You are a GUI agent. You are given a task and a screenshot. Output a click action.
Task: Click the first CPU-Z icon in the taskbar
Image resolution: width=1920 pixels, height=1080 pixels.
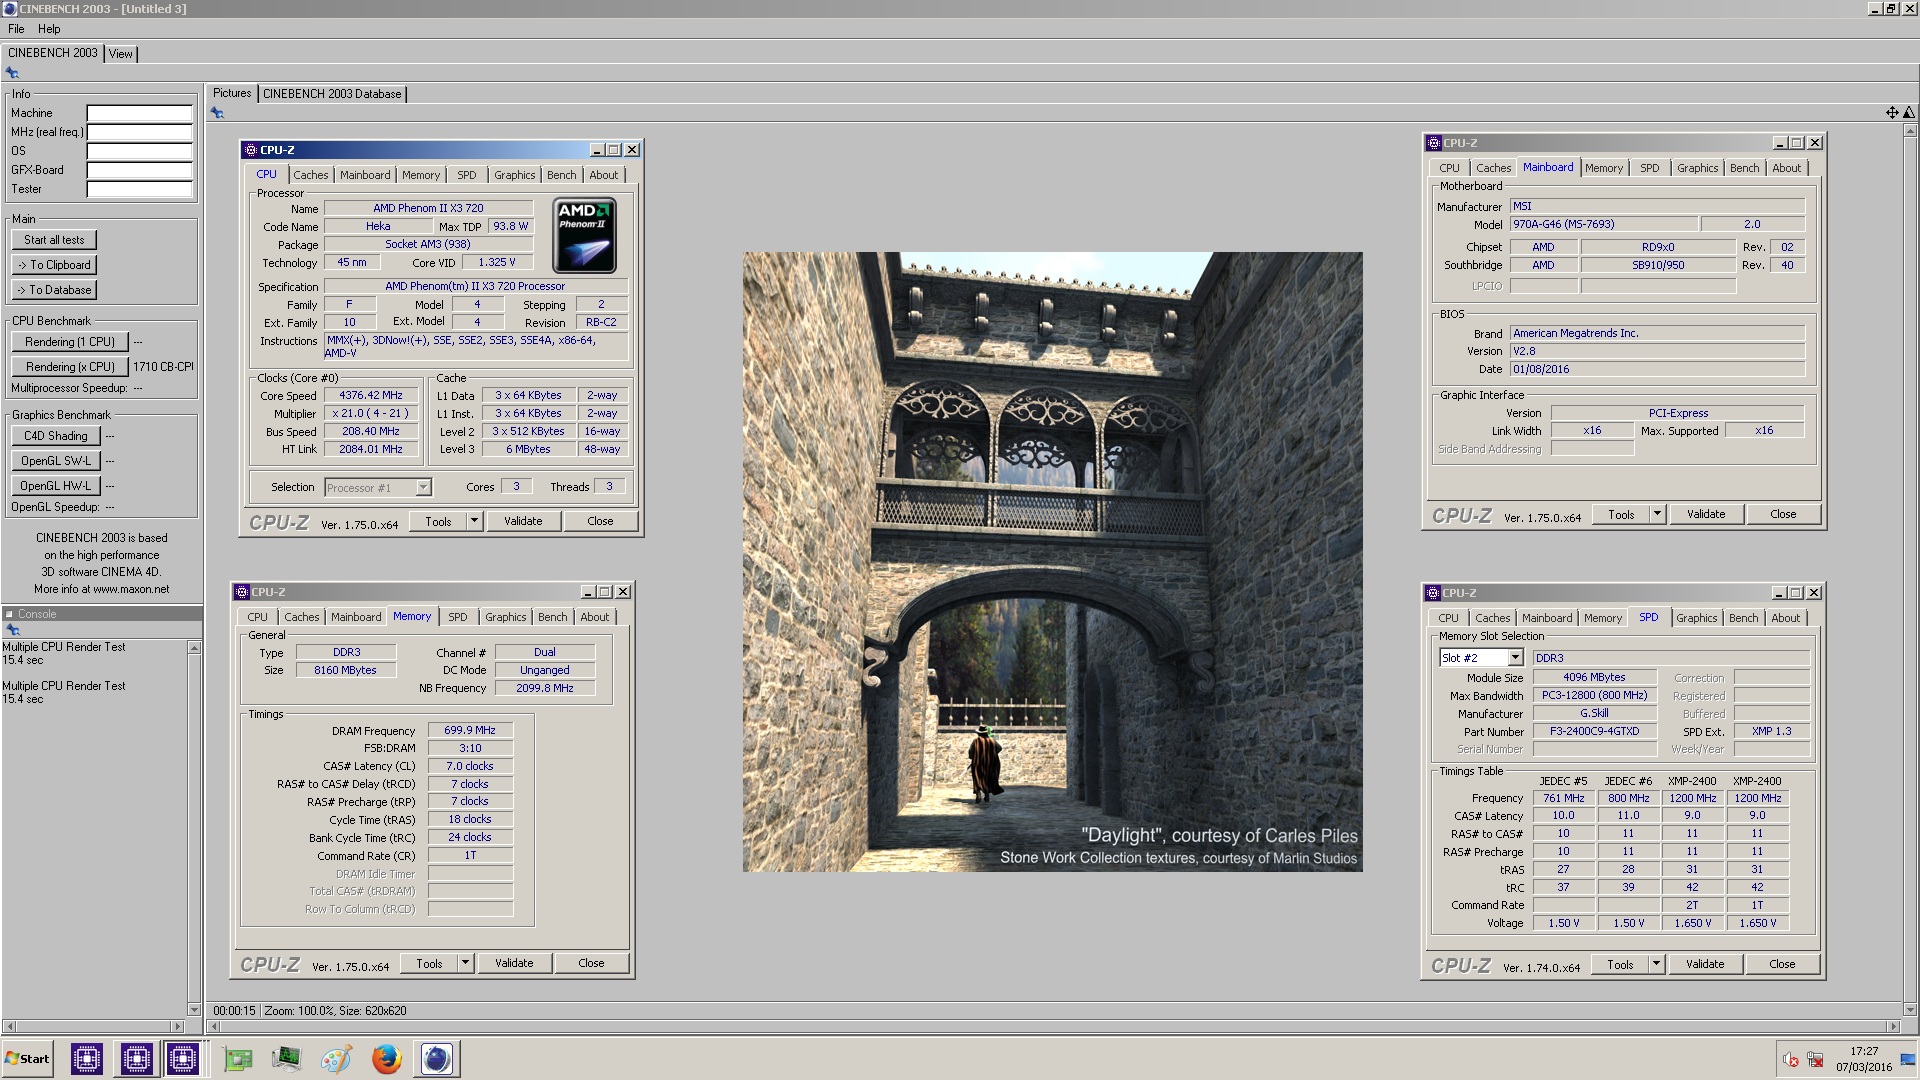(x=87, y=1058)
